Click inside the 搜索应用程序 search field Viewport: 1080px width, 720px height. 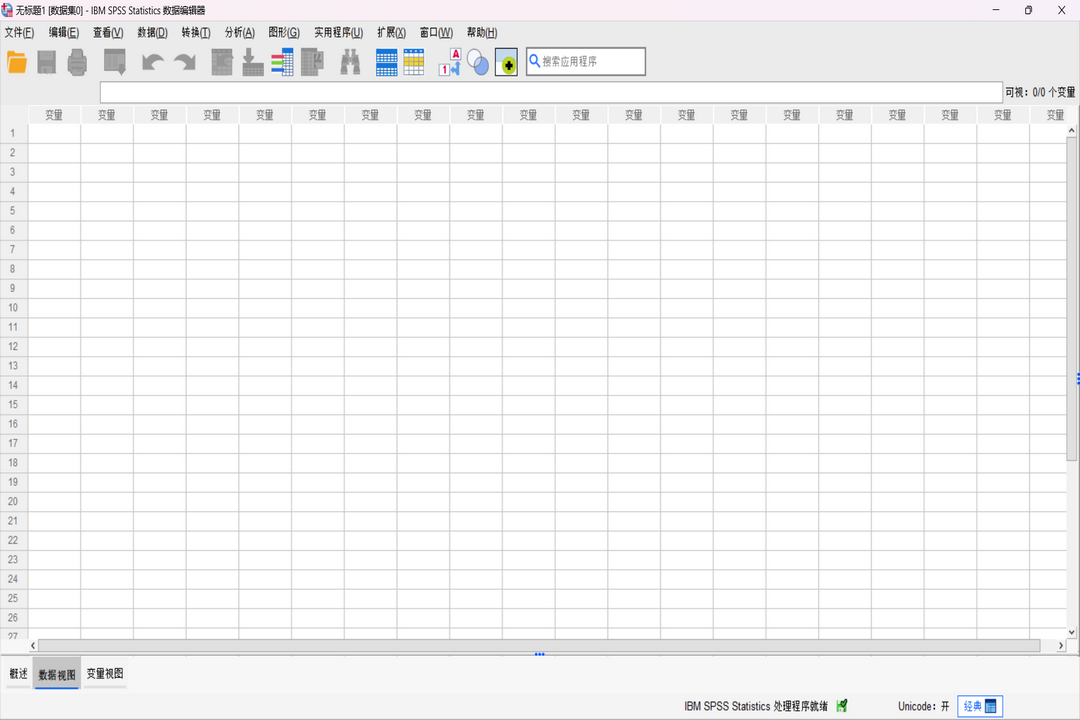pos(585,61)
